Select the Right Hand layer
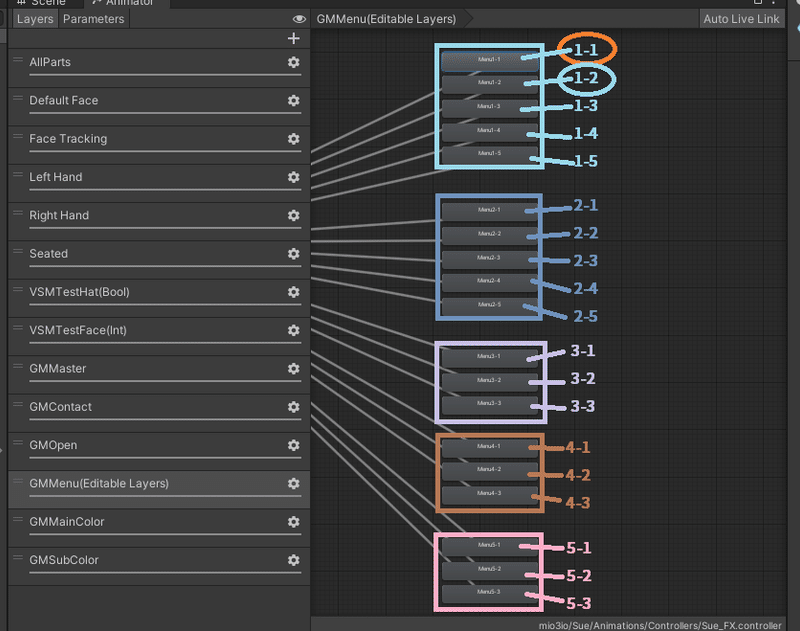The height and width of the screenshot is (631, 800). (159, 220)
